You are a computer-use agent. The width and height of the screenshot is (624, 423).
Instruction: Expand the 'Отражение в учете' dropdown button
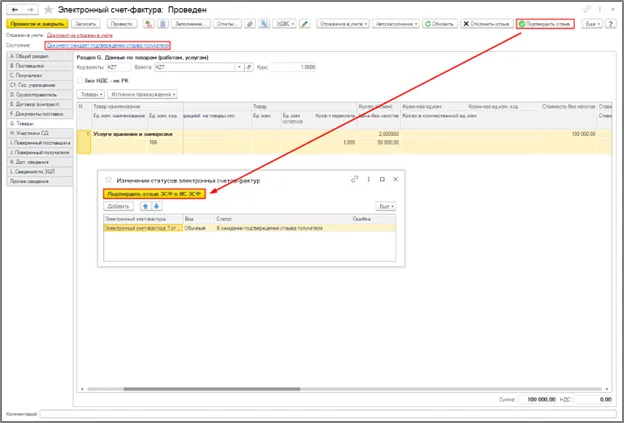click(343, 24)
